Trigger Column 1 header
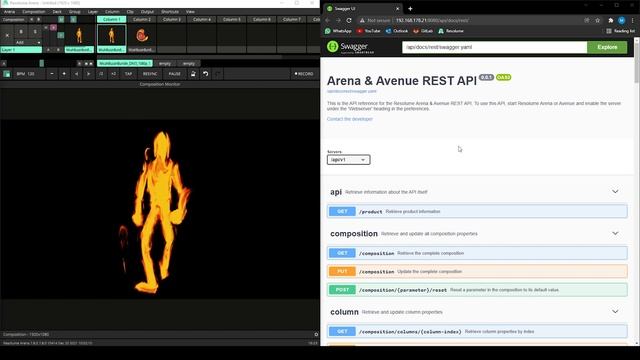640x360 pixels. click(111, 19)
